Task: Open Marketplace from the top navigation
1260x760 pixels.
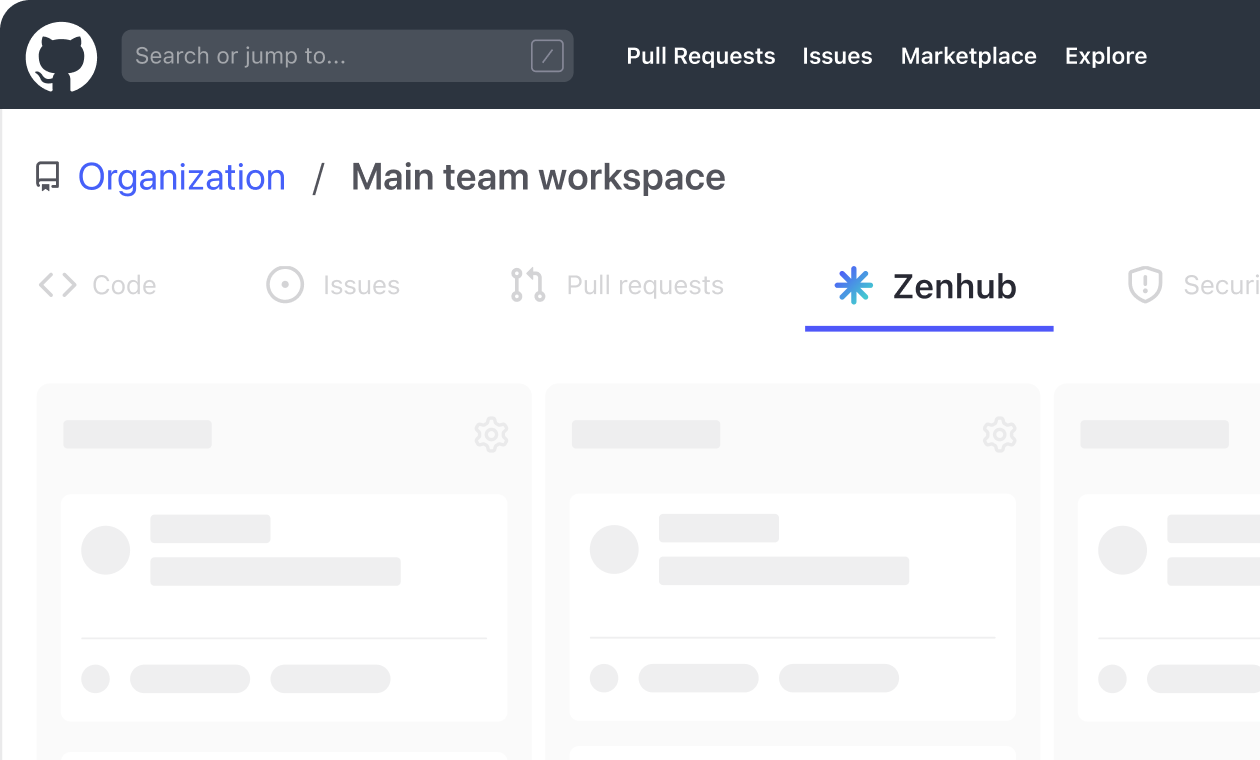Action: click(x=968, y=56)
